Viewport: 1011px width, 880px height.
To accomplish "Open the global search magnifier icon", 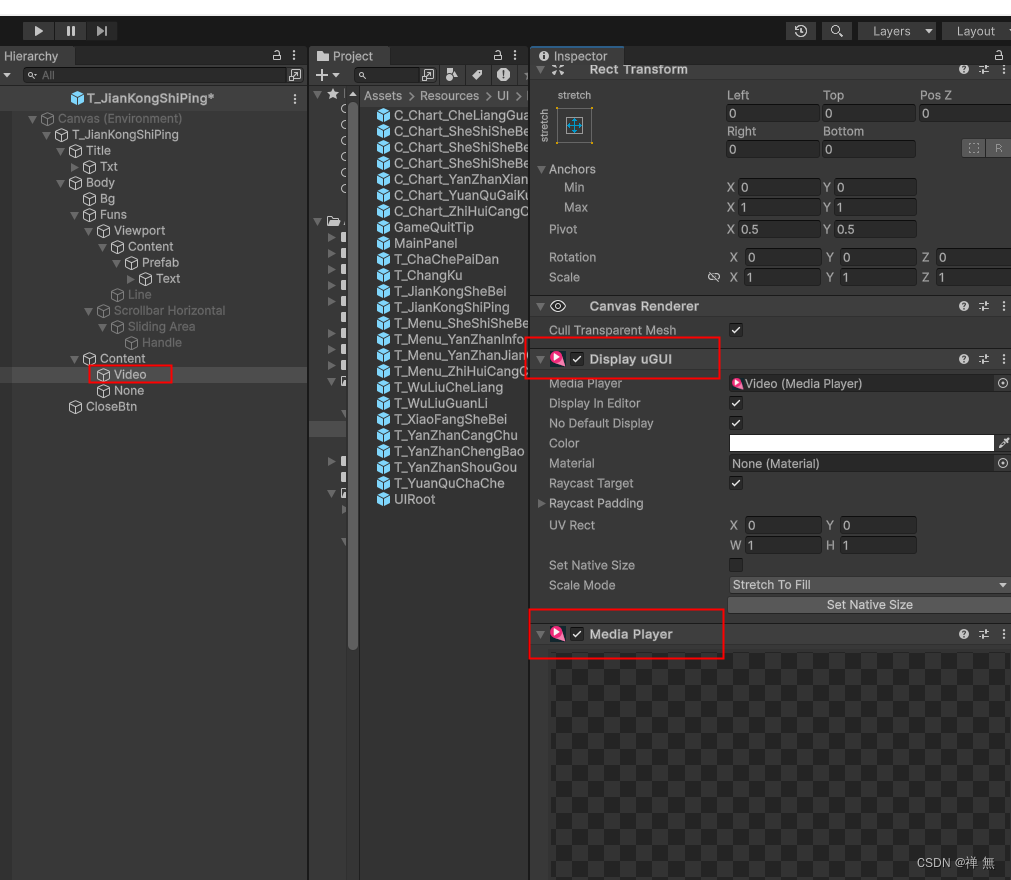I will (x=836, y=31).
